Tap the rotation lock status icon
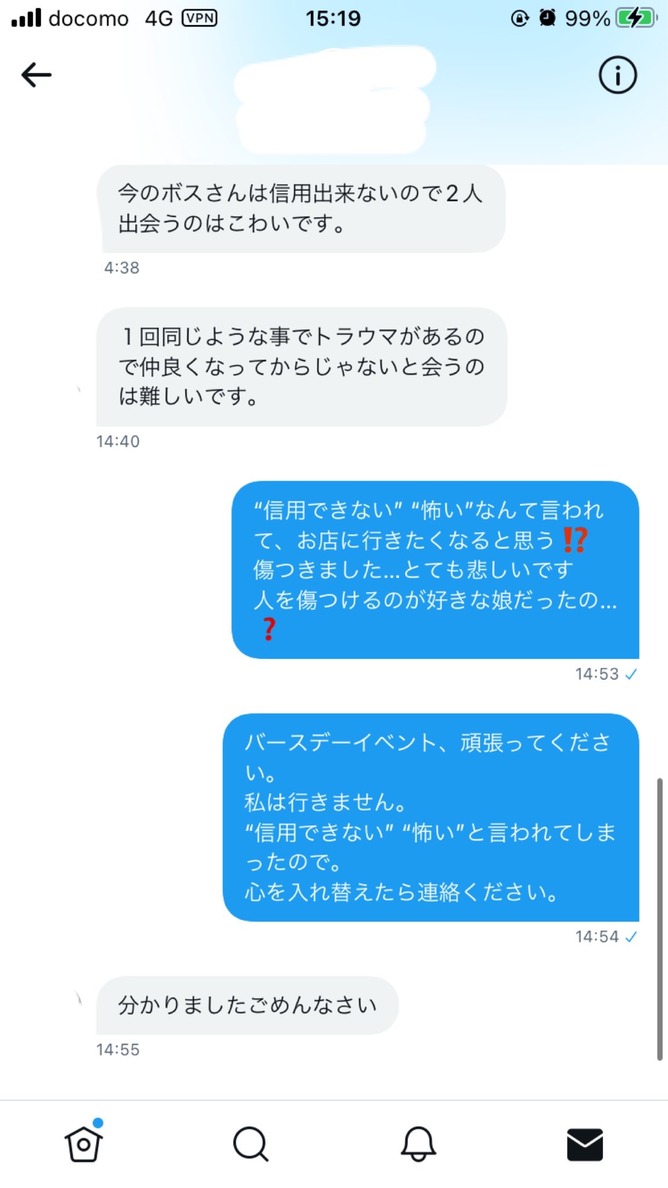This screenshot has height=1188, width=668. (x=521, y=18)
